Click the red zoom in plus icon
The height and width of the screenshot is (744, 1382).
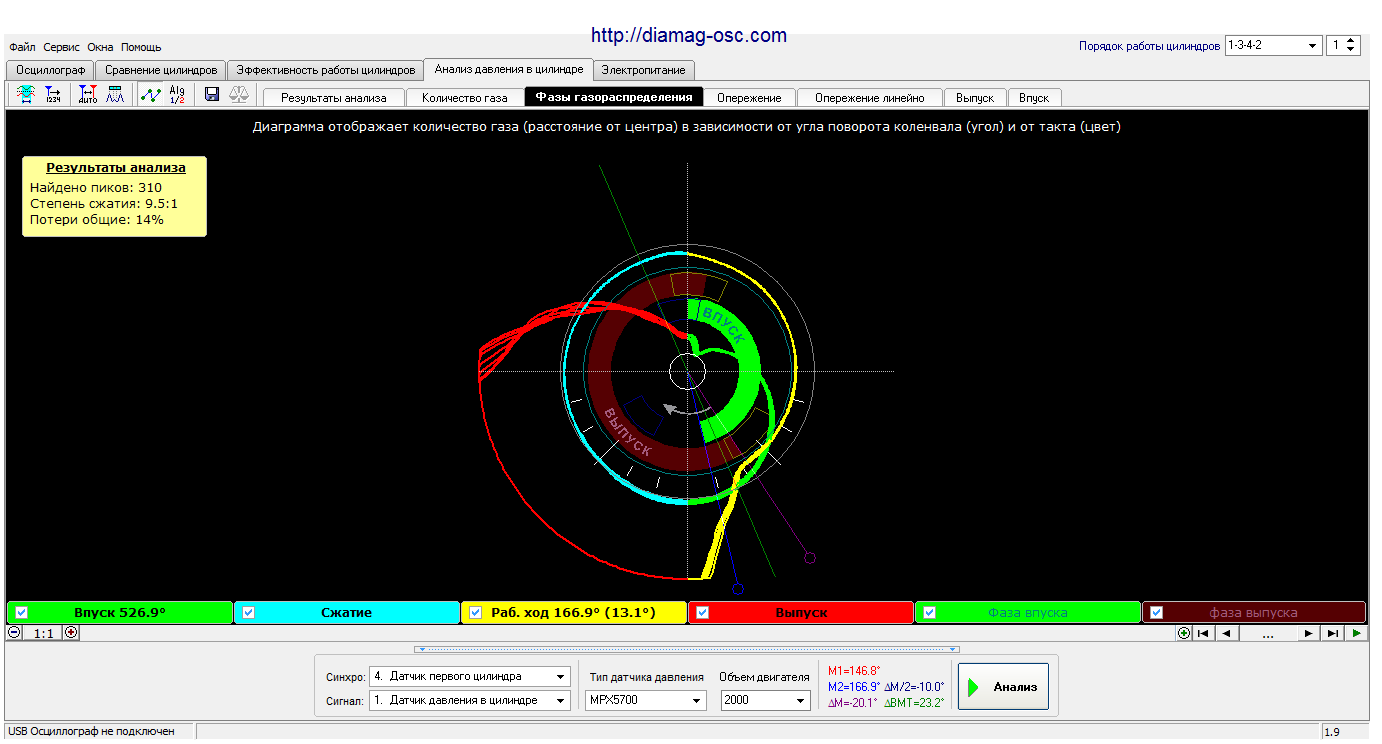(x=71, y=633)
